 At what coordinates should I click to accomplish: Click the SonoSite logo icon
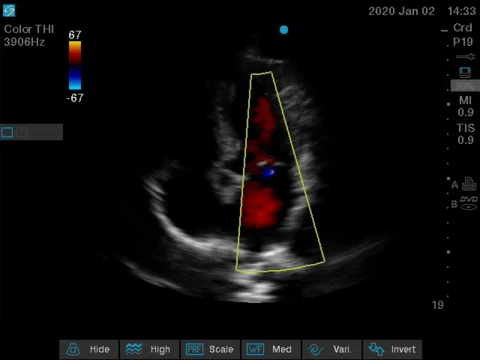point(9,11)
